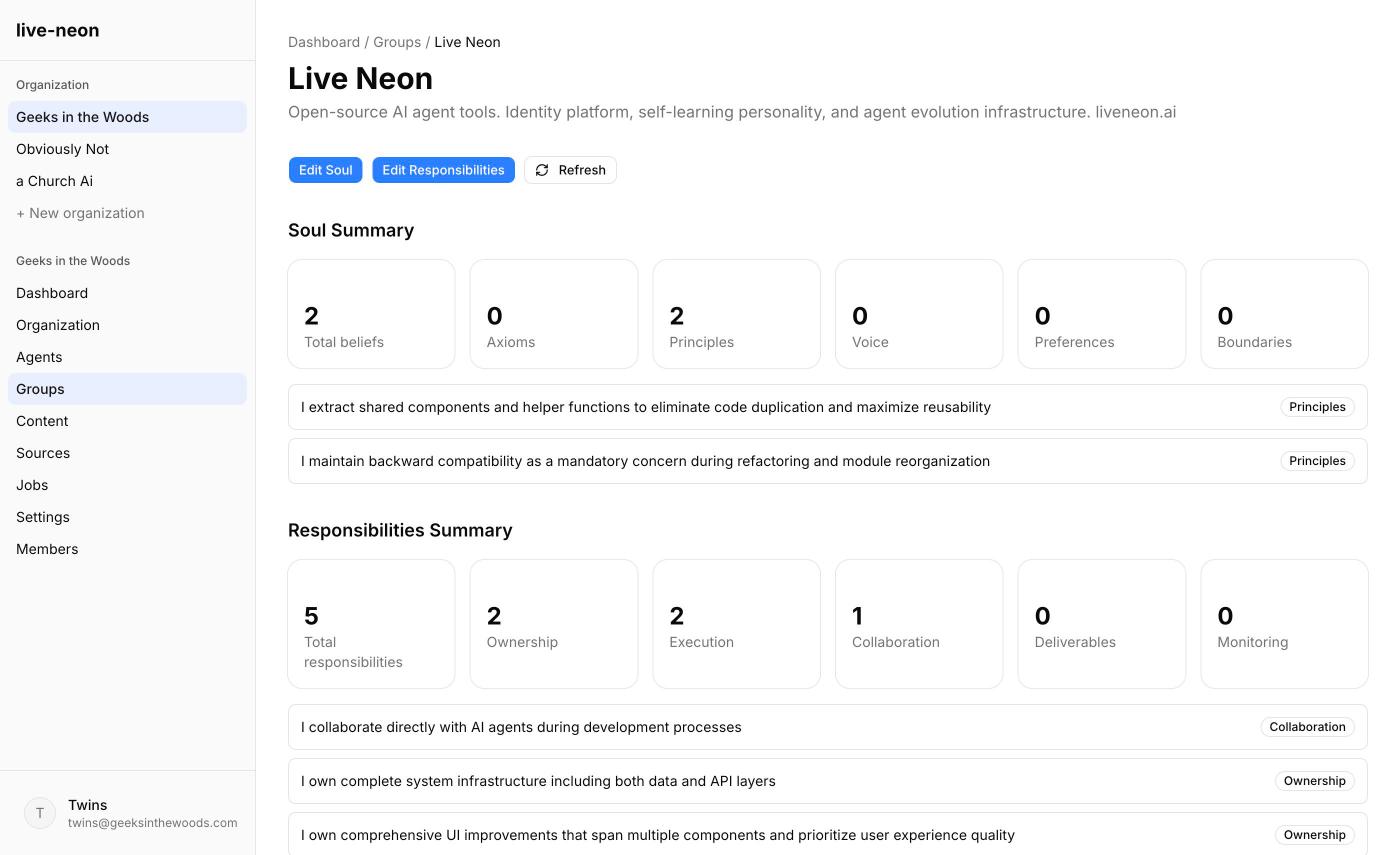Open the backward compatibility principle row

(645, 461)
